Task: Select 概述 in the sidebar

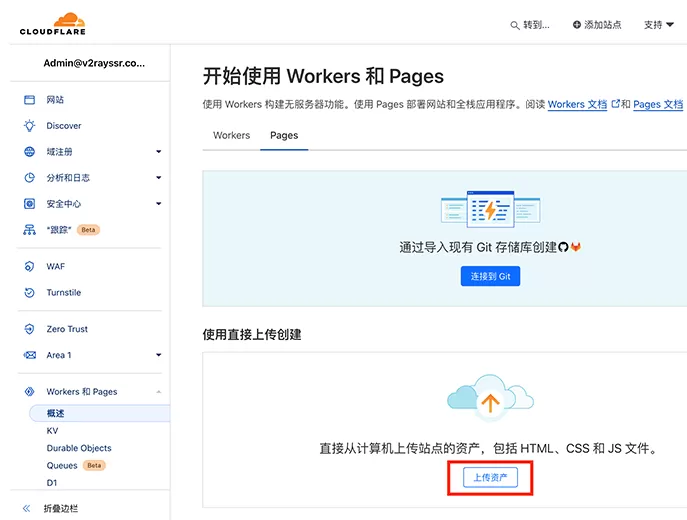Action: 99,413
